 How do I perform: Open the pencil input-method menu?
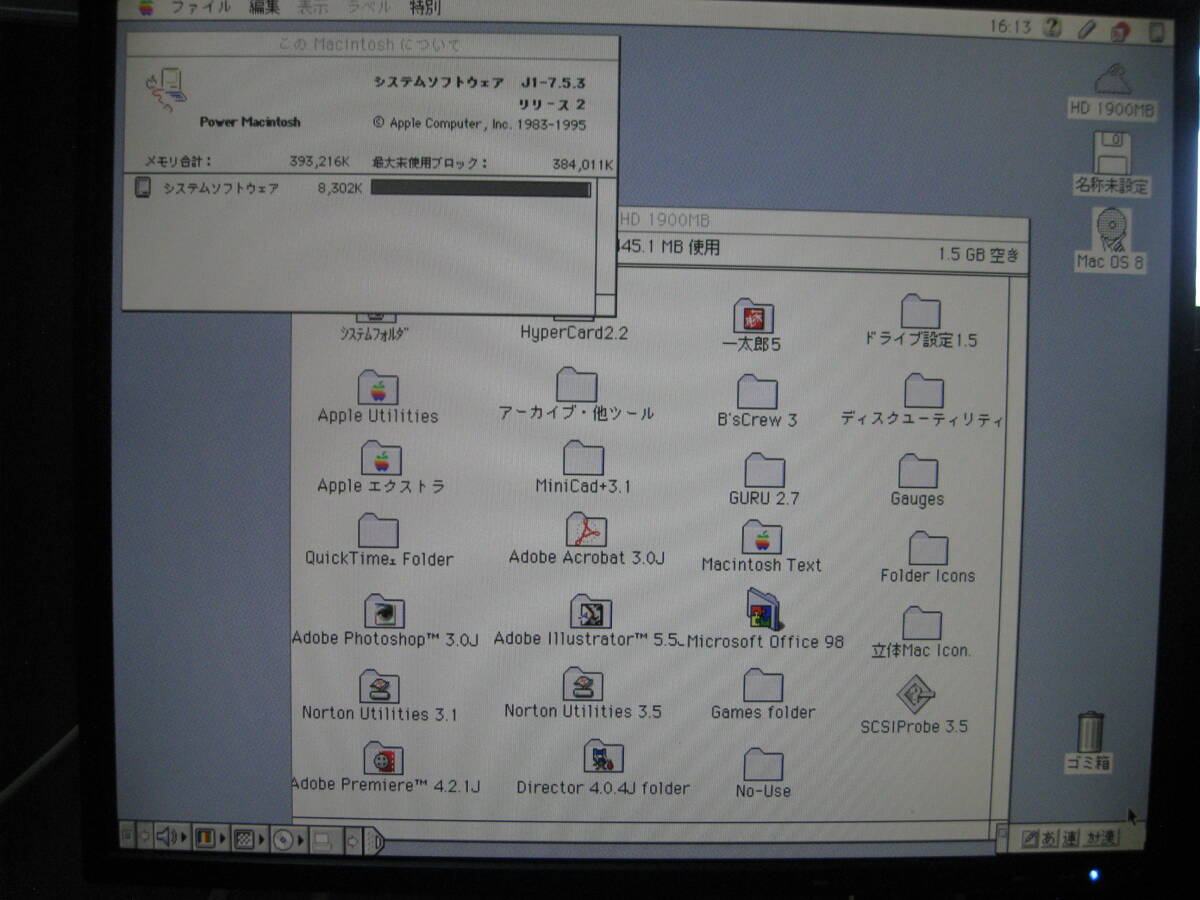tap(1086, 29)
